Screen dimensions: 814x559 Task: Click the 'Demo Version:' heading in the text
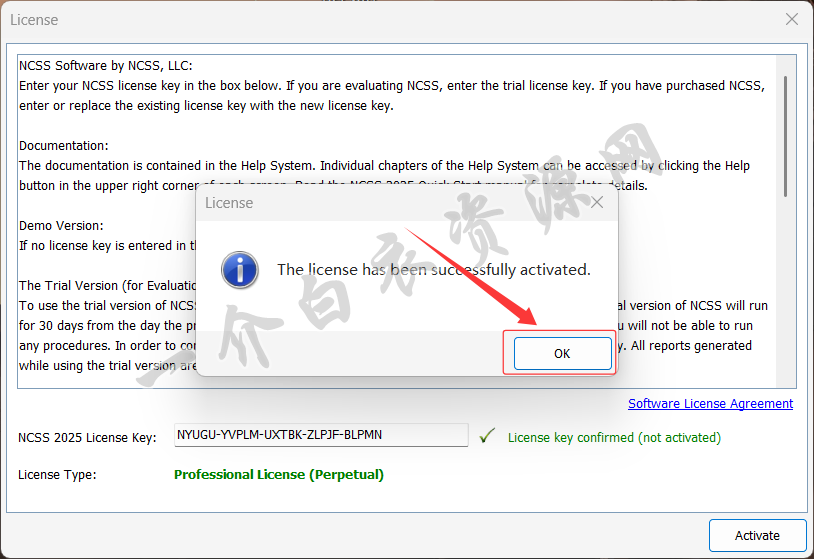pyautogui.click(x=61, y=226)
